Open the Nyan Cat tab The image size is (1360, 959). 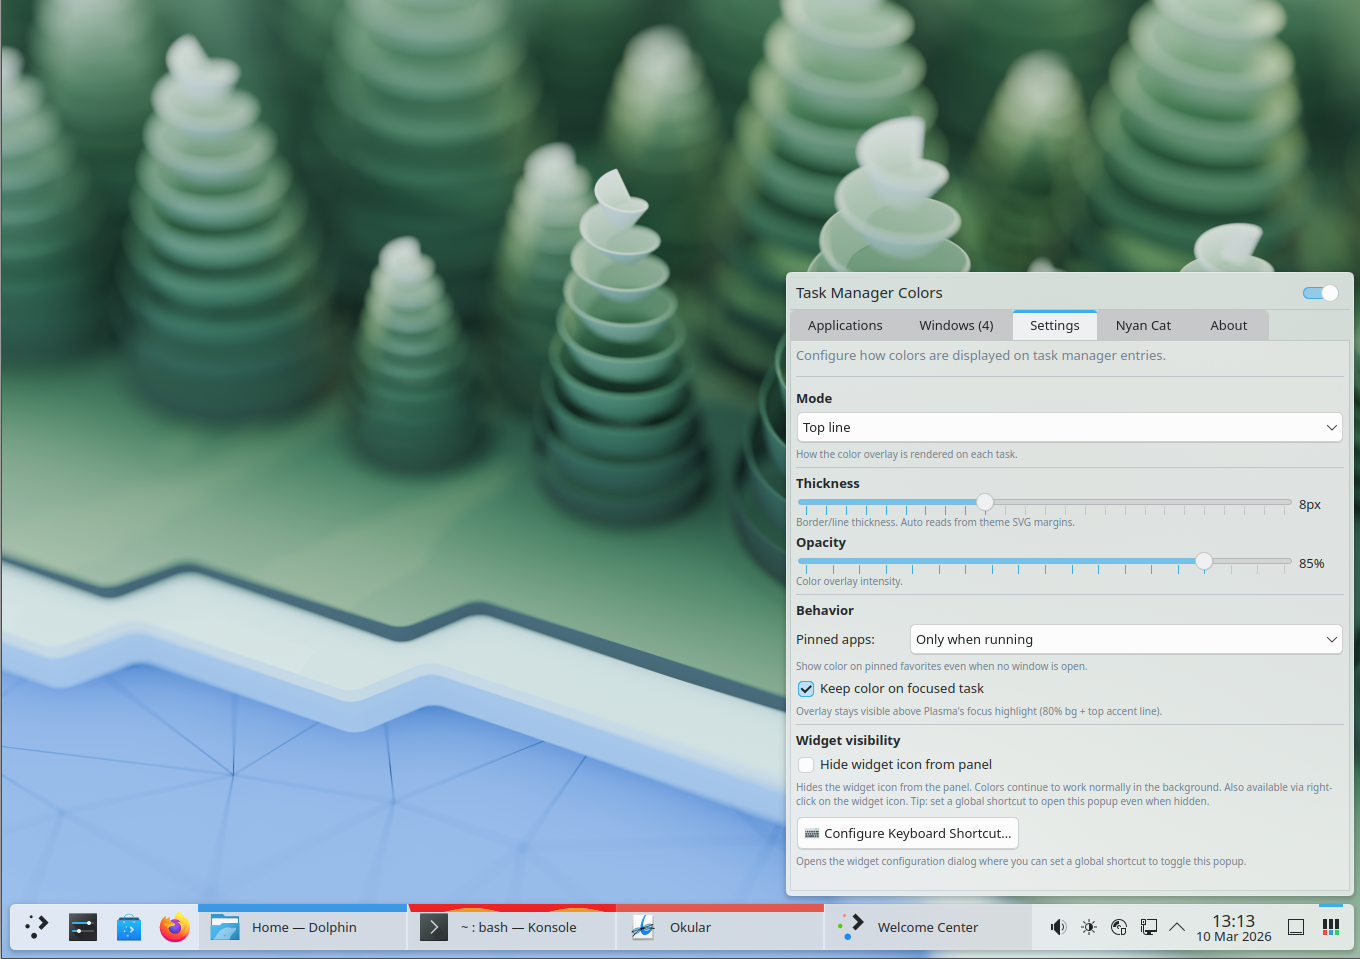pyautogui.click(x=1143, y=325)
